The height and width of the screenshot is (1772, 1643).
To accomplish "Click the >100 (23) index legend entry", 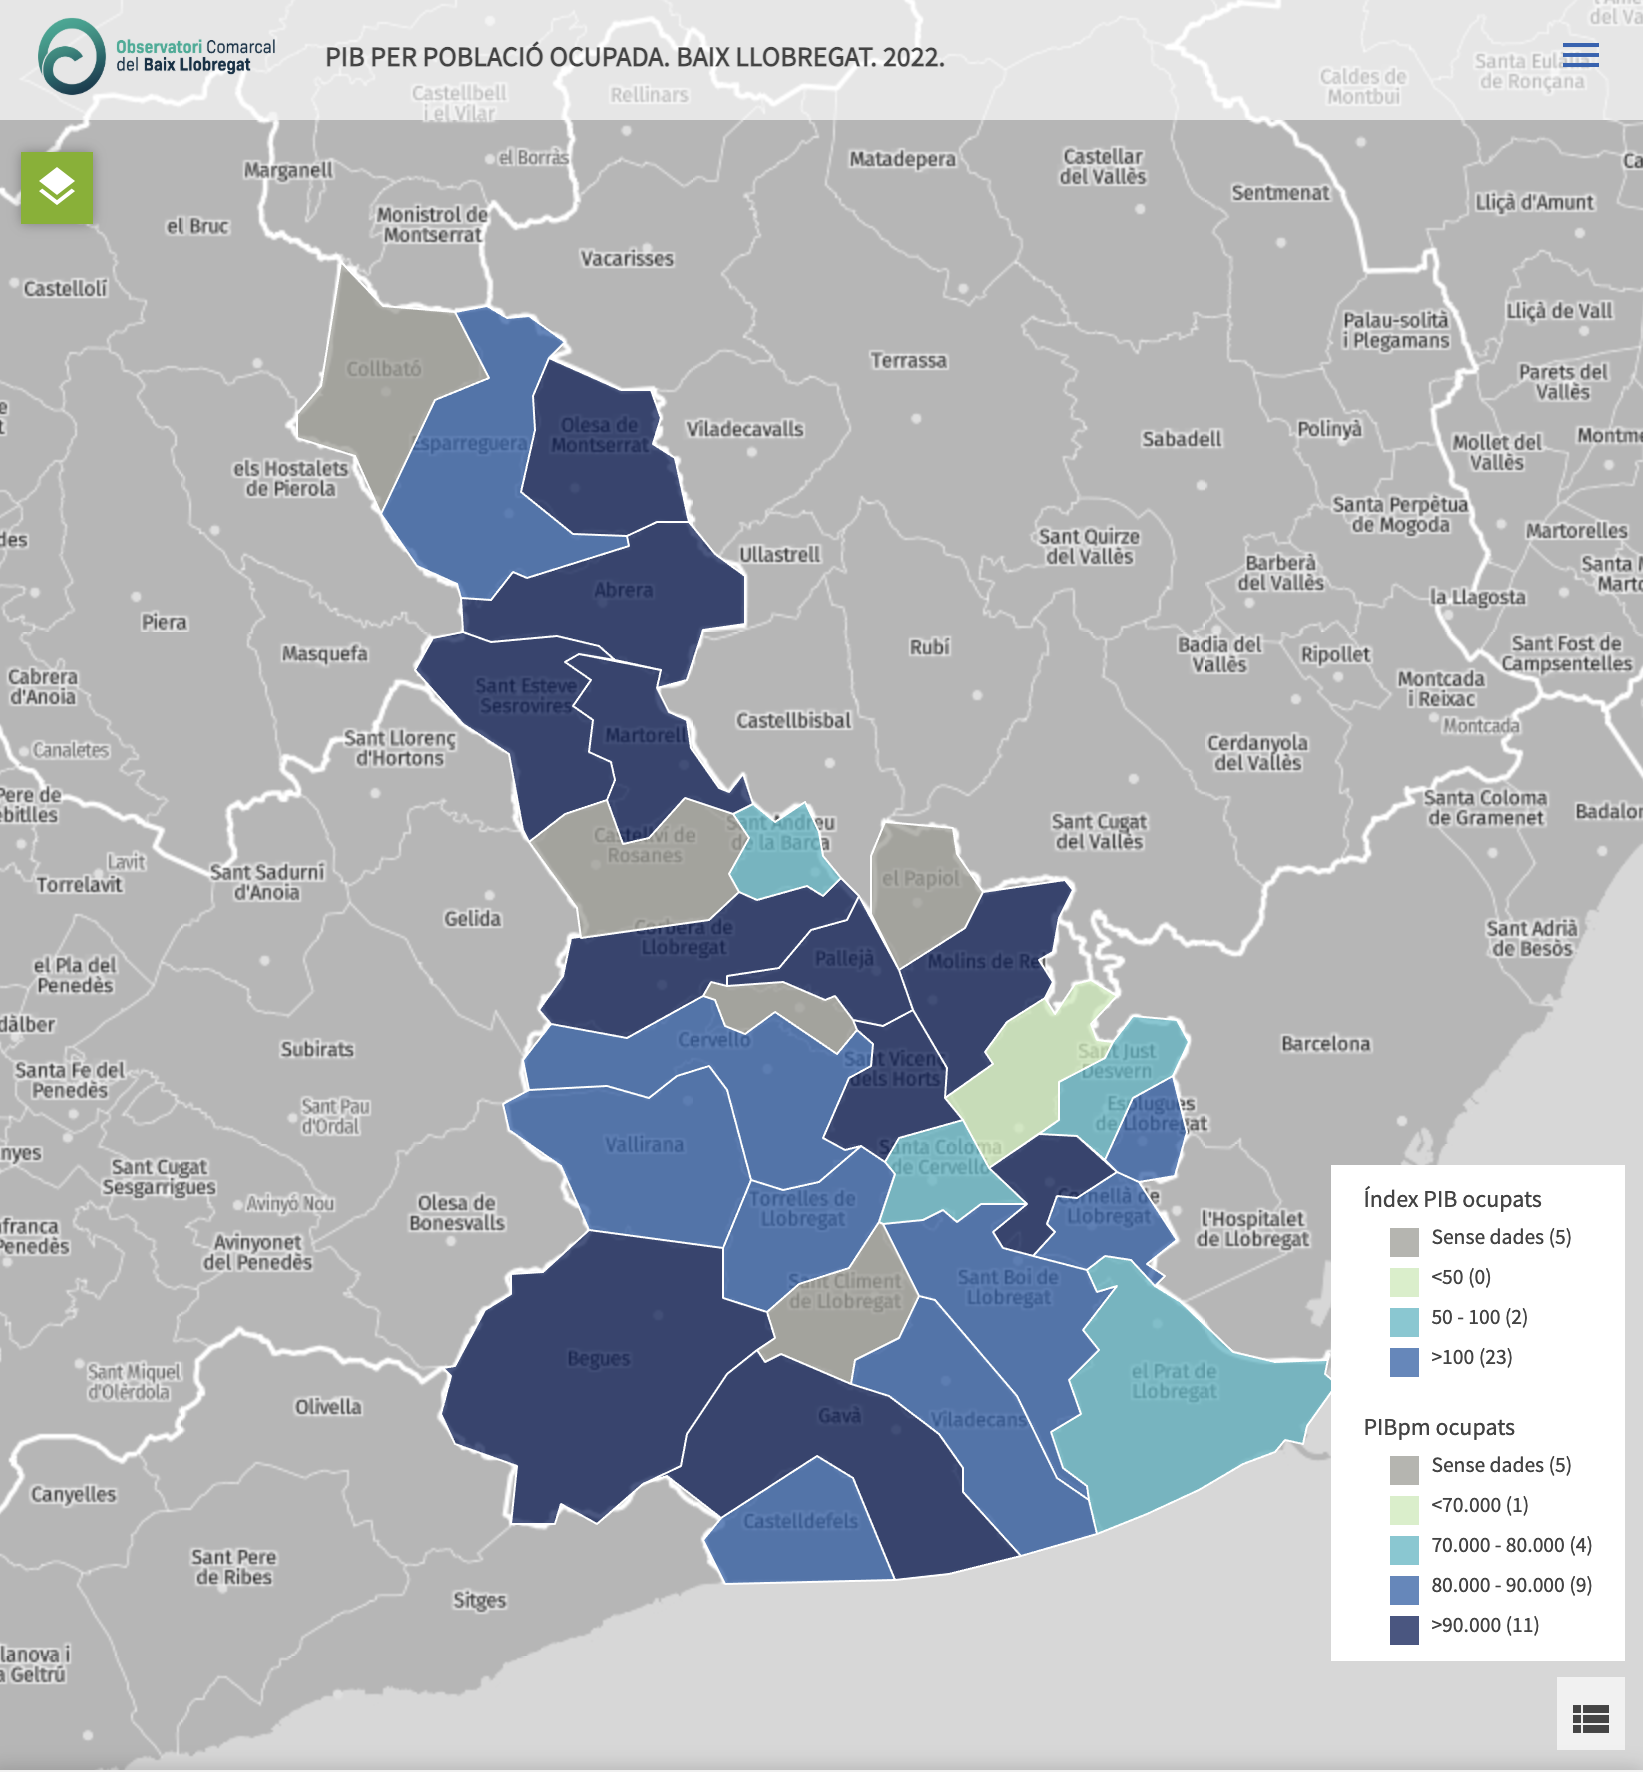I will point(1471,1358).
